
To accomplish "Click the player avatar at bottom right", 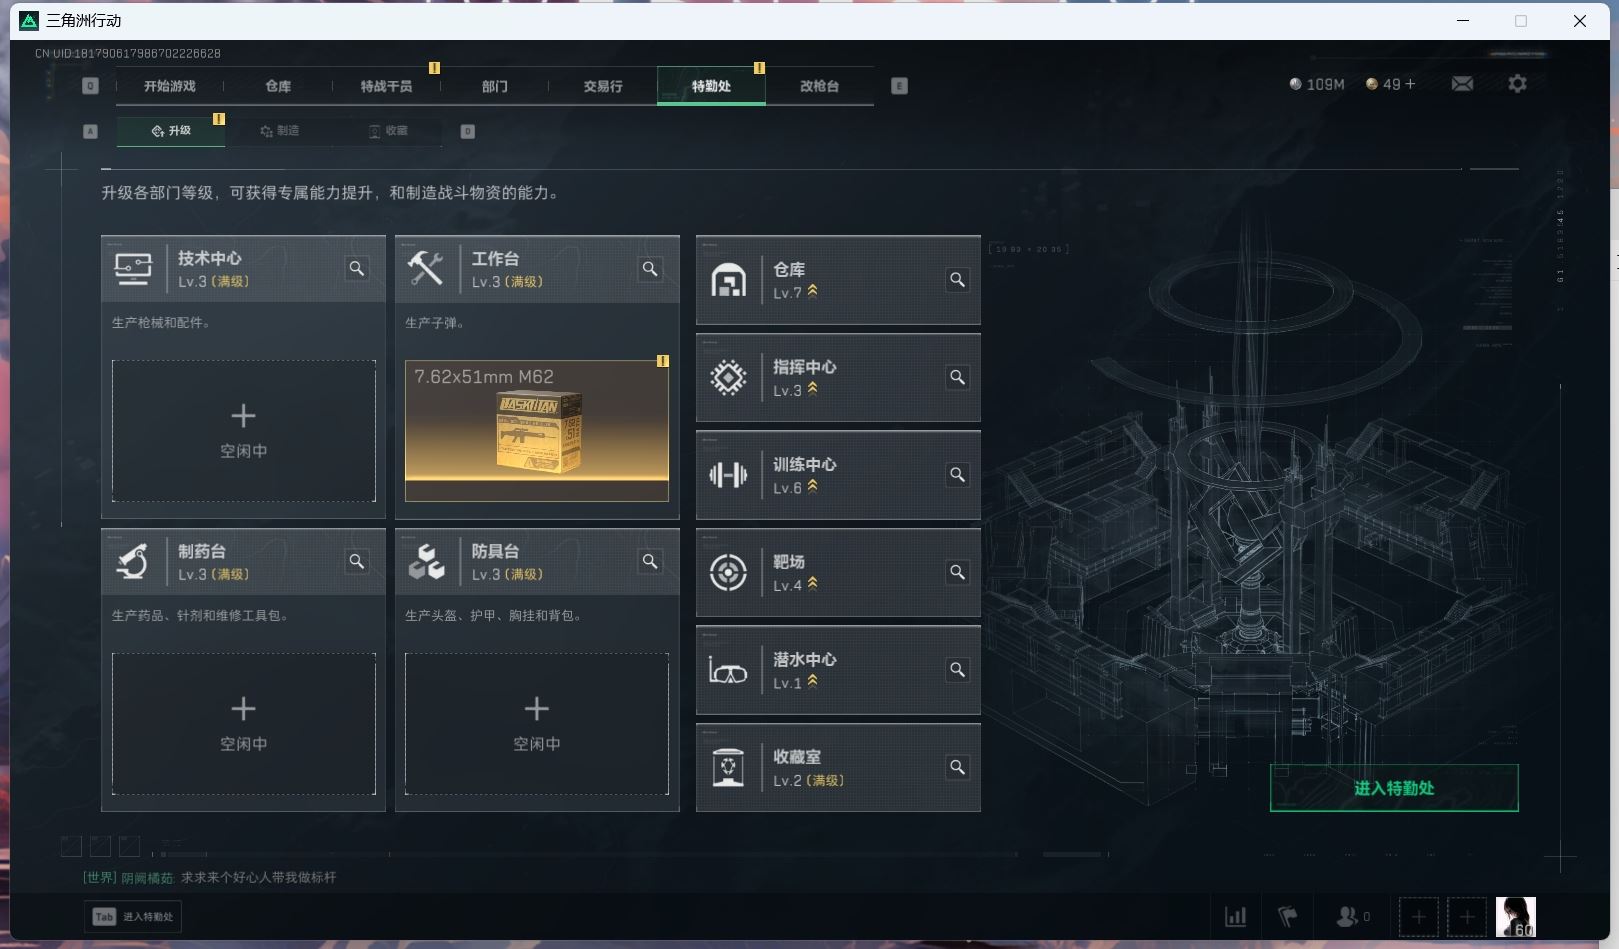I will click(1515, 917).
